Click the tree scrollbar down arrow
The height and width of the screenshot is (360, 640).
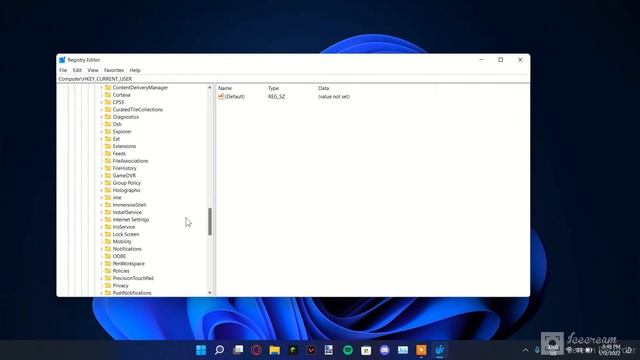(210, 293)
